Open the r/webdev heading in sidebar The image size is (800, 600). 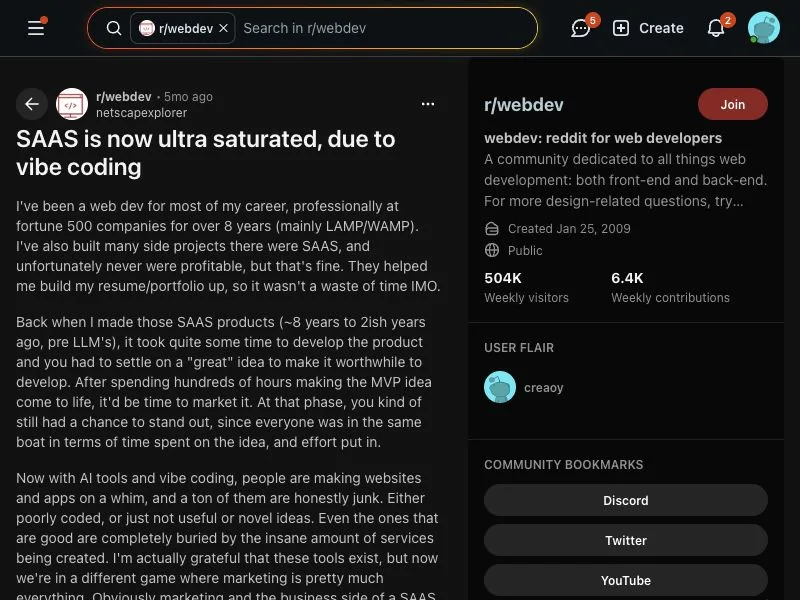coord(524,105)
